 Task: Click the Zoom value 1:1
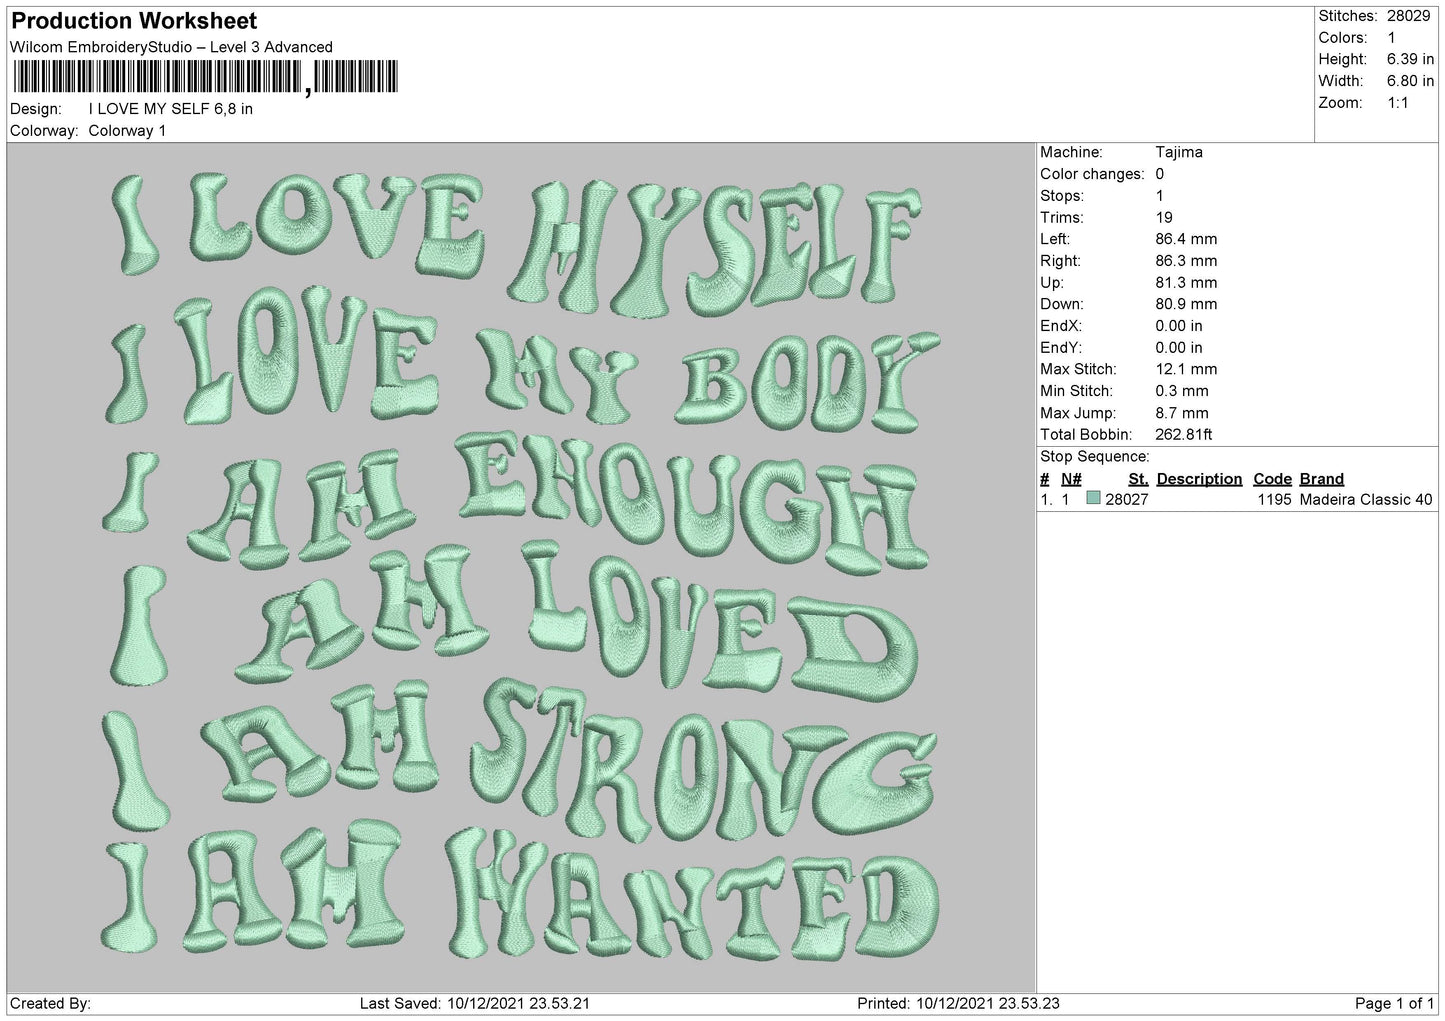tap(1398, 103)
